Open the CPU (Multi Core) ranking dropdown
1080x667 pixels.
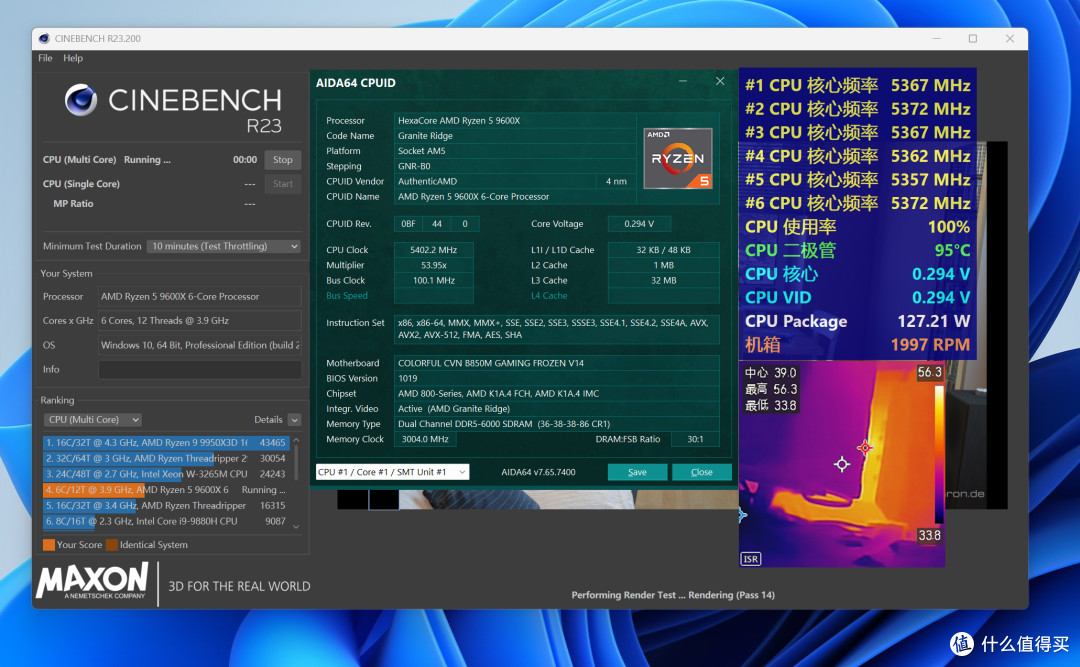click(92, 420)
